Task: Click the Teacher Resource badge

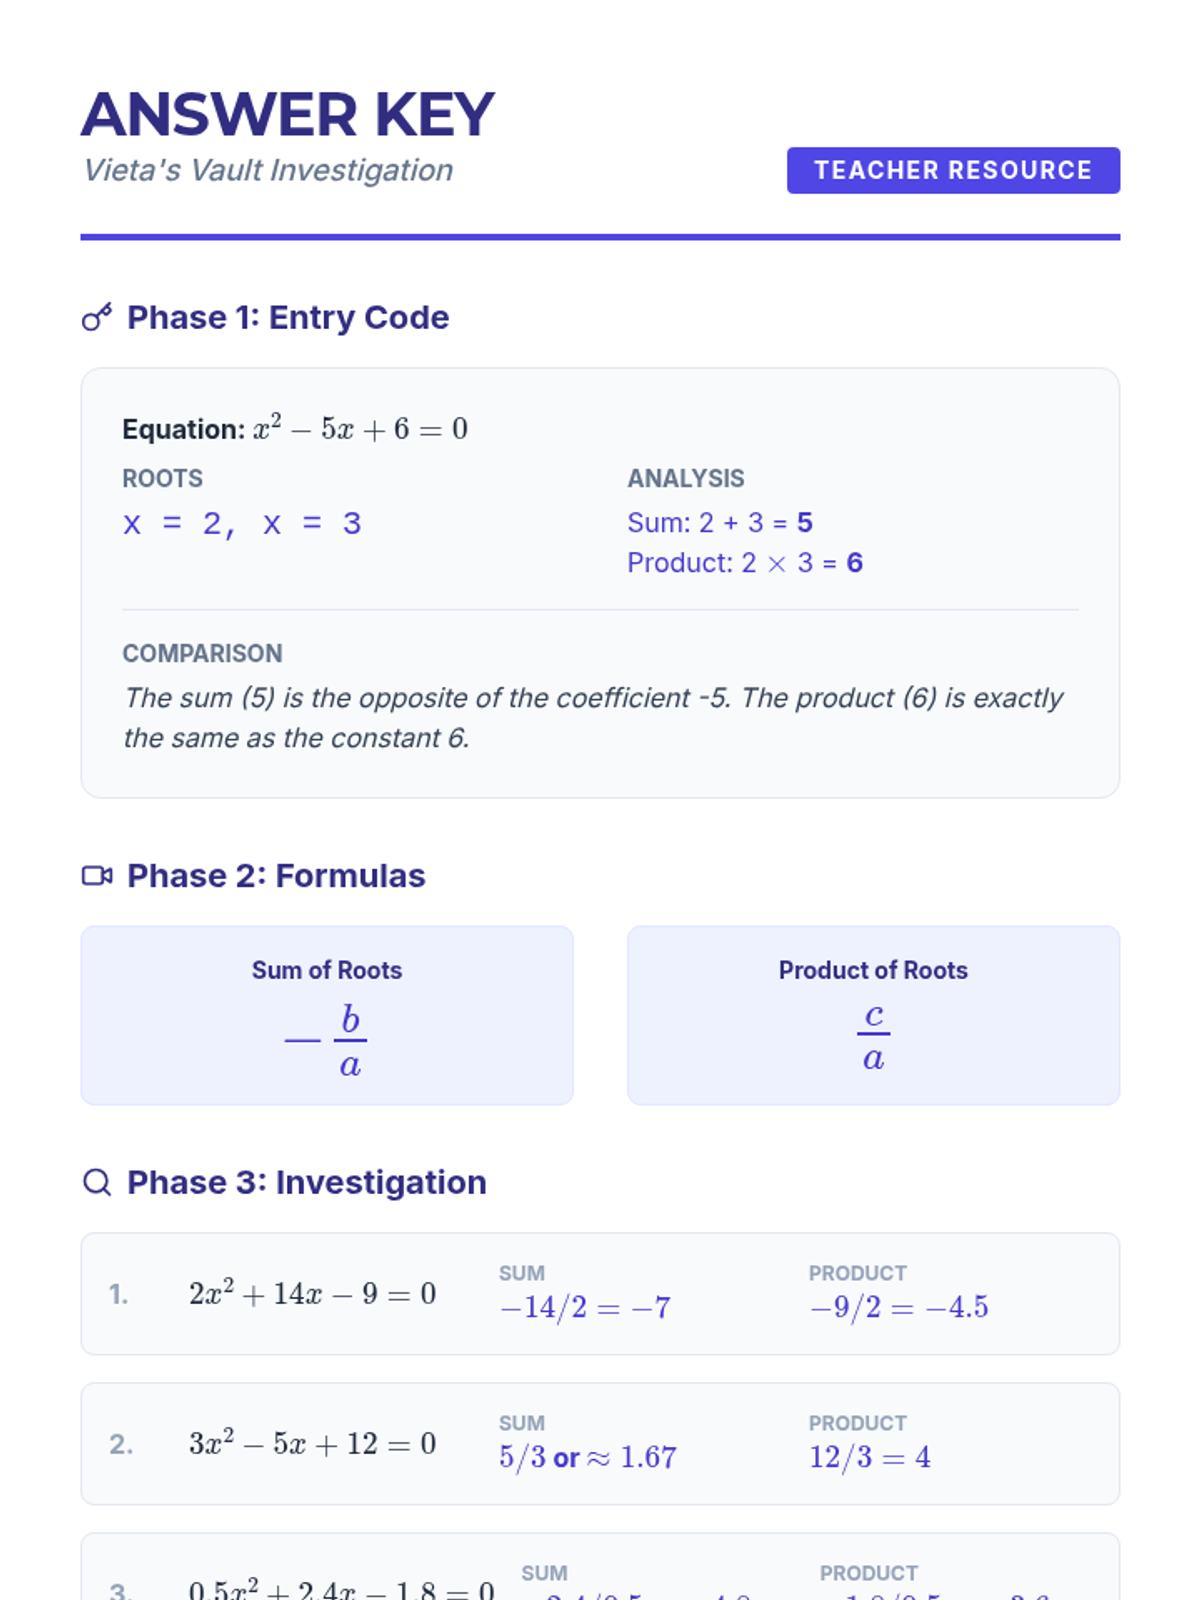Action: coord(952,170)
